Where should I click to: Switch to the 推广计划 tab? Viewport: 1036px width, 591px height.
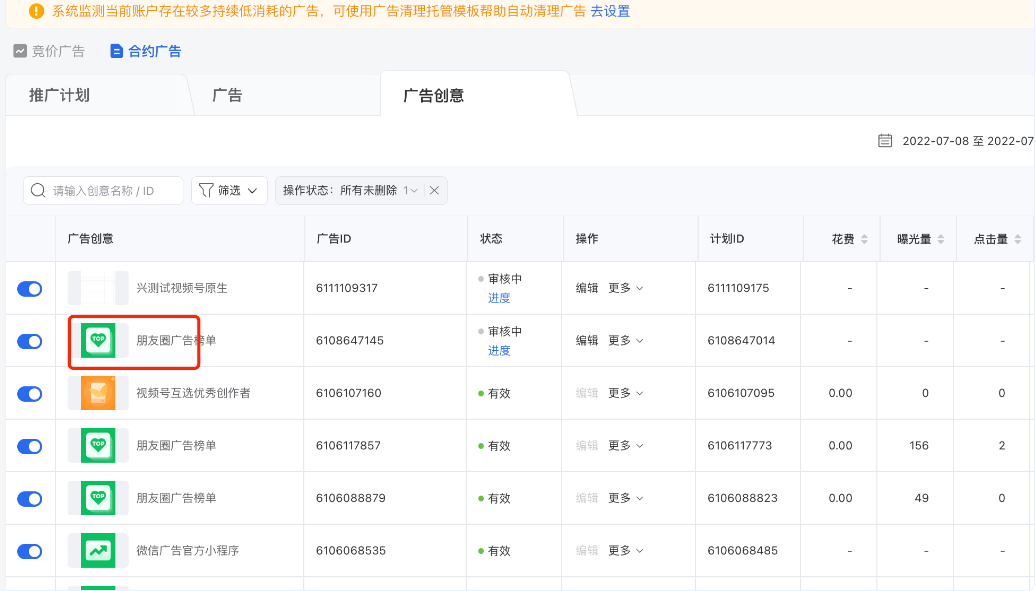[x=60, y=94]
